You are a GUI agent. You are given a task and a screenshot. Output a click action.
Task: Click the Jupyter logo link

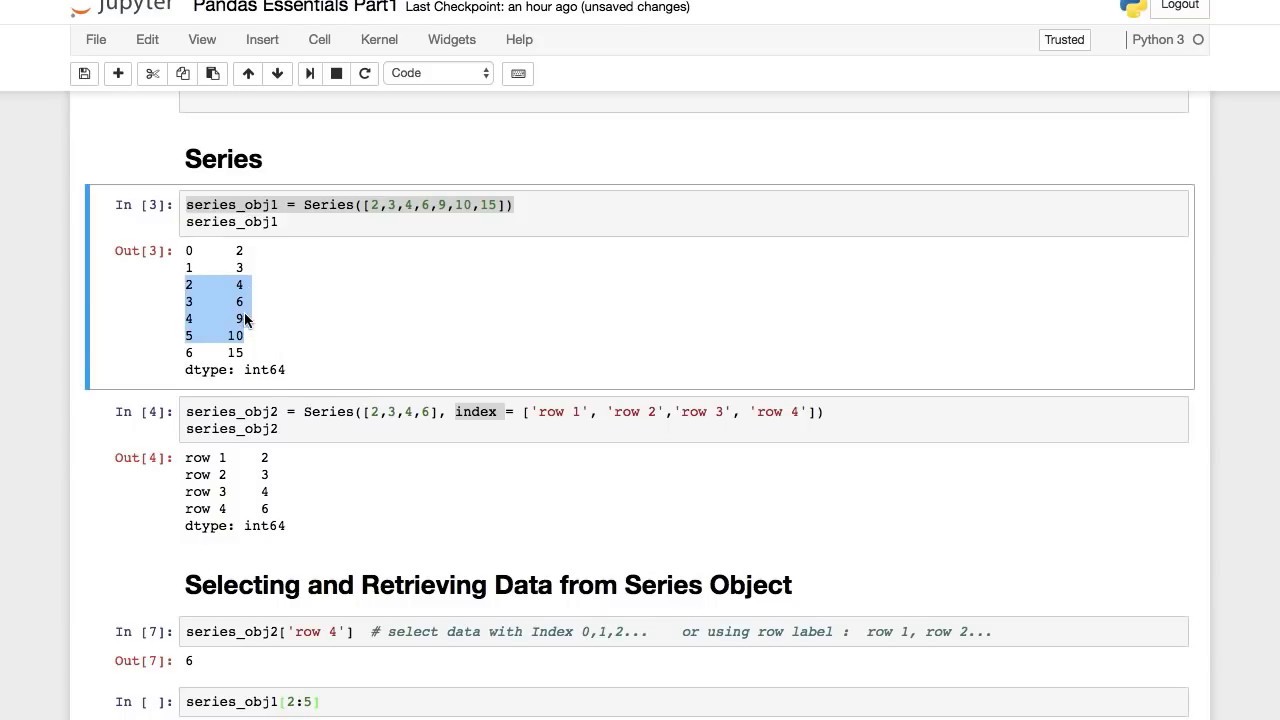(x=122, y=7)
